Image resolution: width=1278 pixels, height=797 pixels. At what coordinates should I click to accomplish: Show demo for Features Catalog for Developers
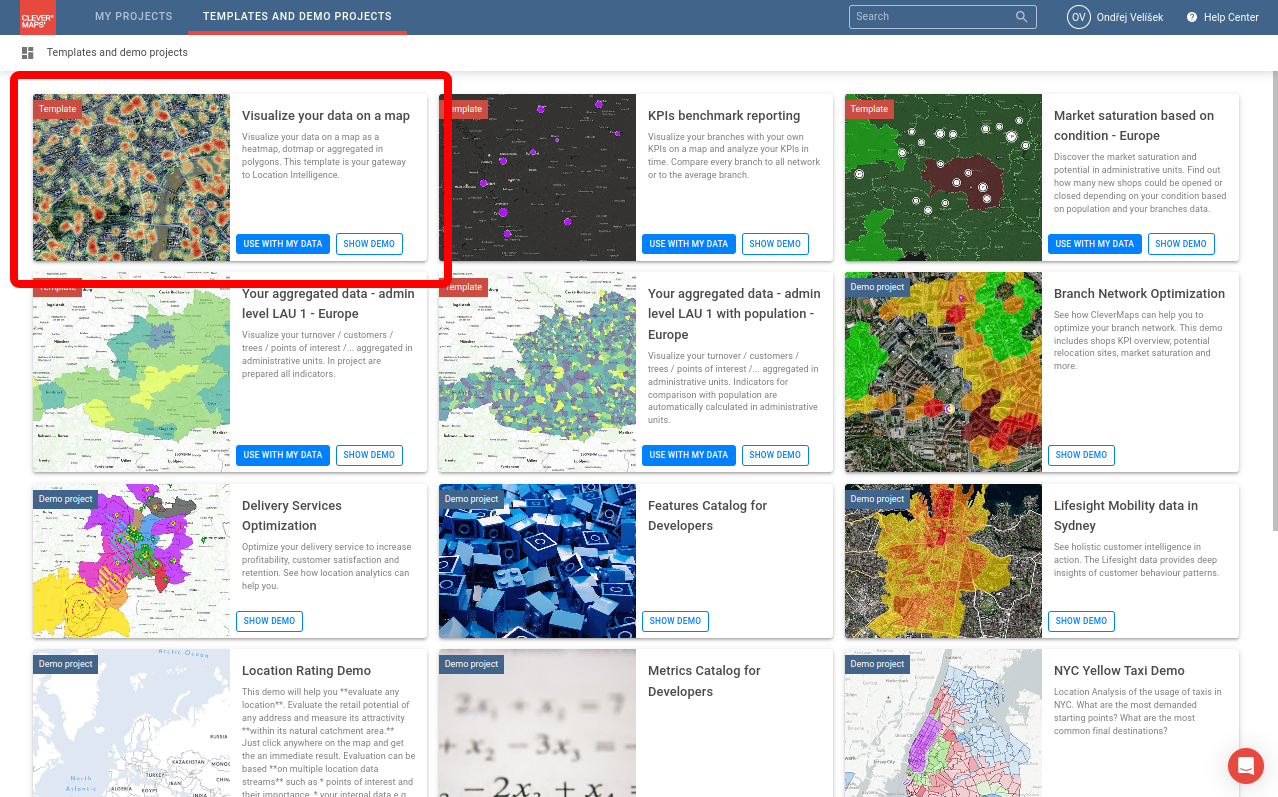click(x=675, y=621)
